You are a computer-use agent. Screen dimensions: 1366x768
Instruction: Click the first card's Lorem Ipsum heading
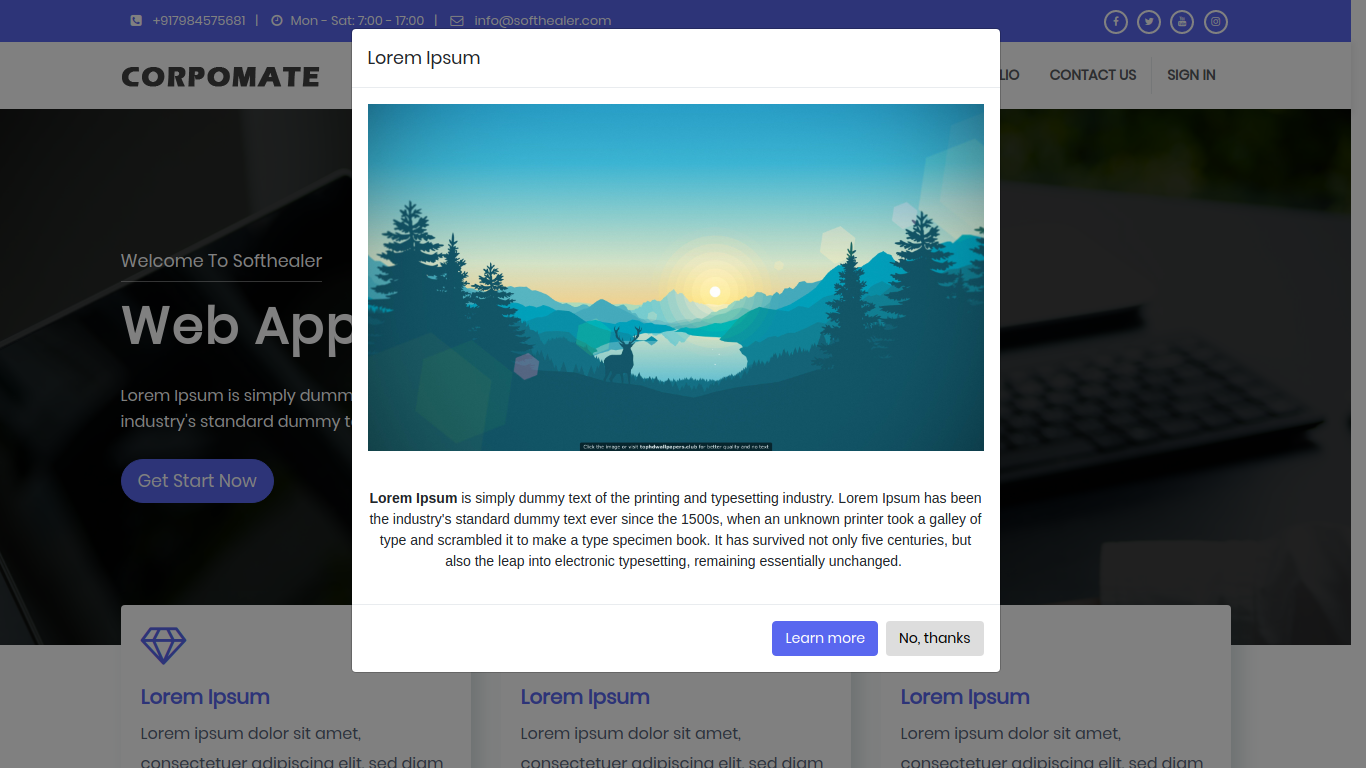click(205, 697)
